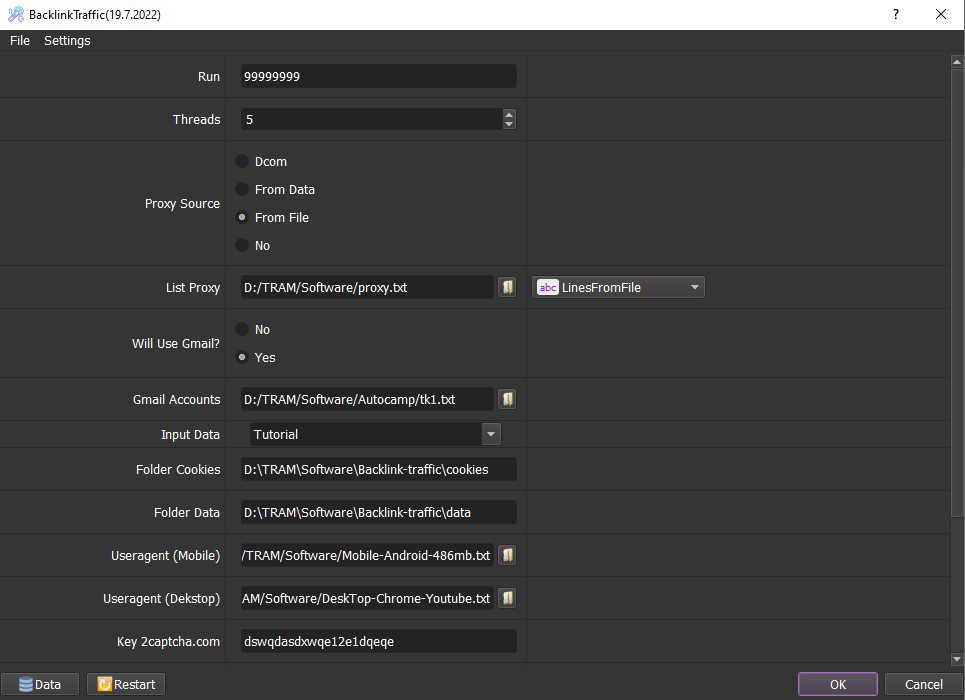
Task: Choose No for Will Use Gmail
Action: 242,329
